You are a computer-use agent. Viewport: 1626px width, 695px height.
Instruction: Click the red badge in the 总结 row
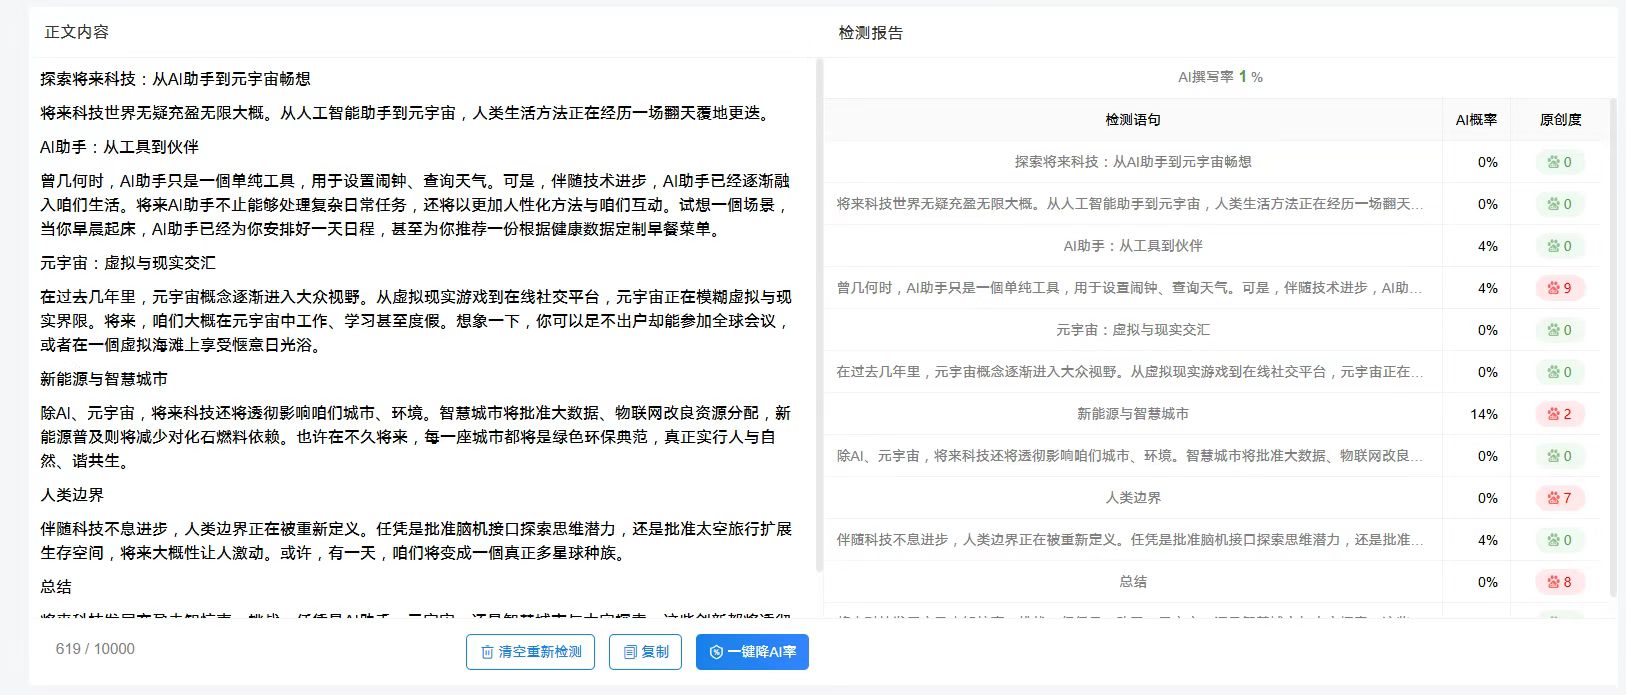[1559, 582]
